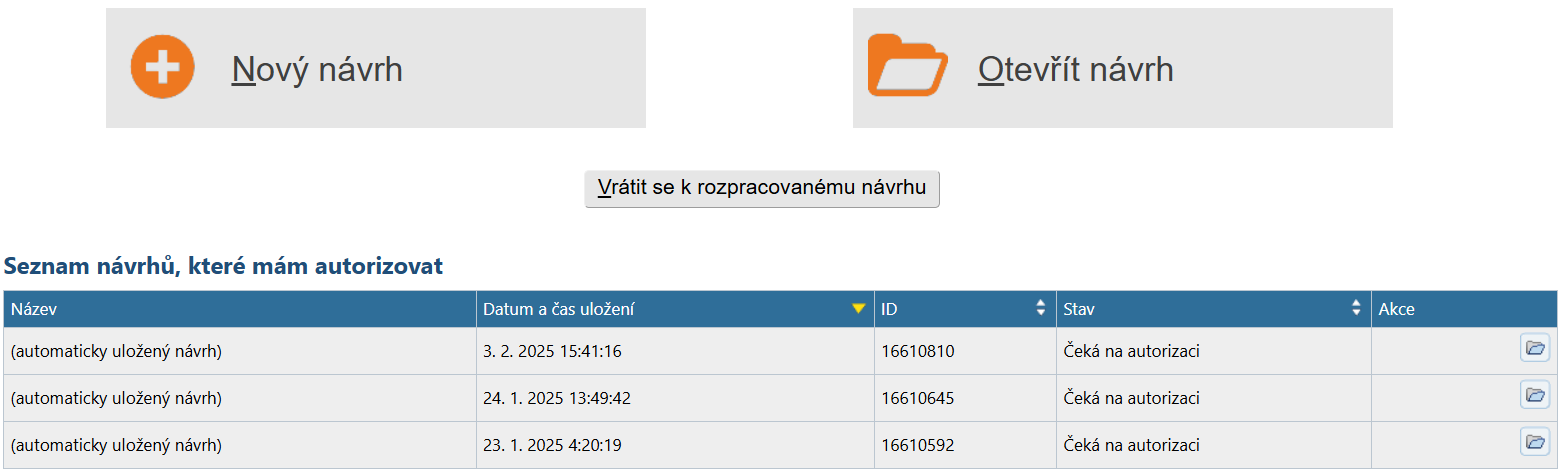
Task: Sort the ID column arrows
Action: 1040,309
